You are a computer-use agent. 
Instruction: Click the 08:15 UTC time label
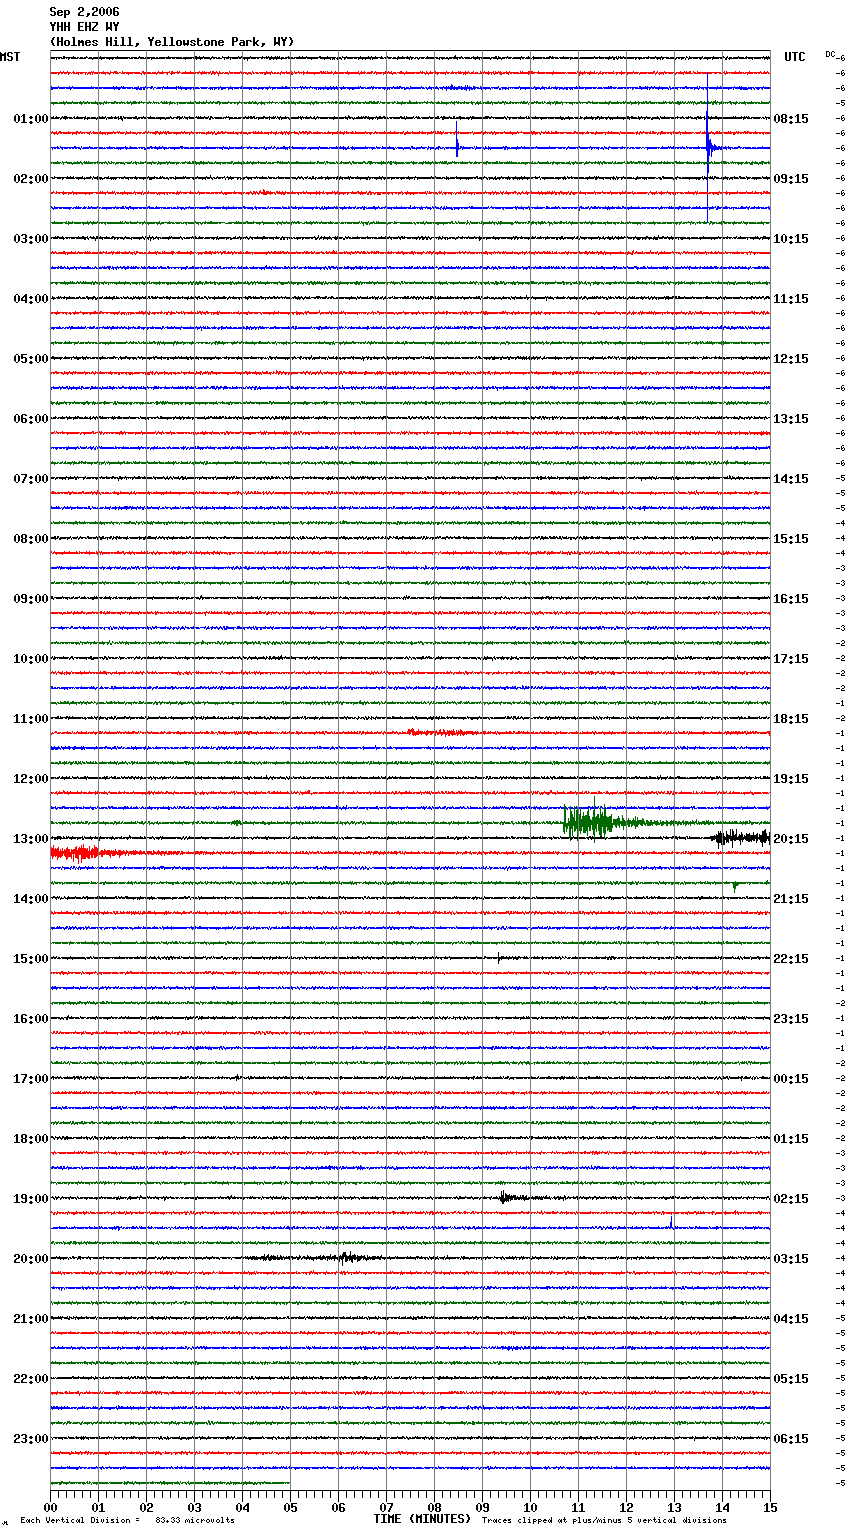791,119
